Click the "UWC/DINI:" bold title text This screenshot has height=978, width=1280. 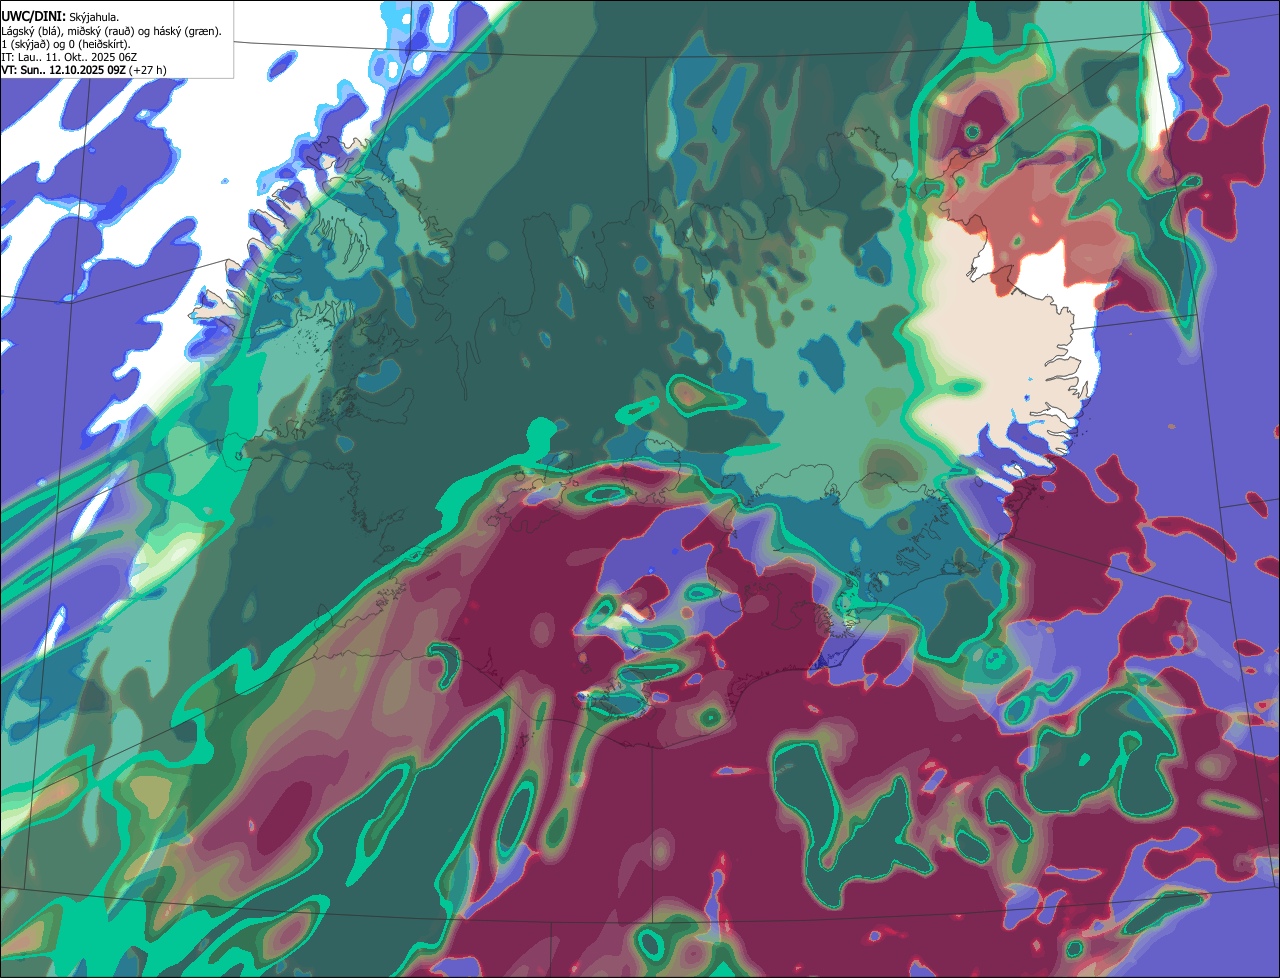click(34, 17)
